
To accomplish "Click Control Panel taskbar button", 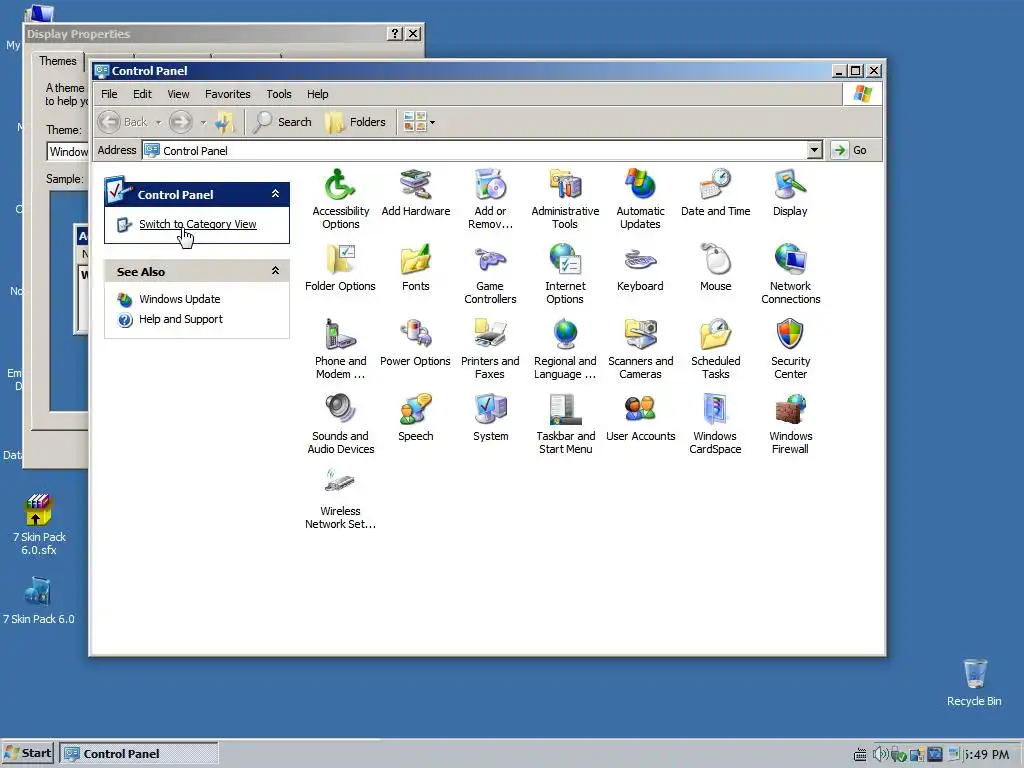I will pos(139,753).
